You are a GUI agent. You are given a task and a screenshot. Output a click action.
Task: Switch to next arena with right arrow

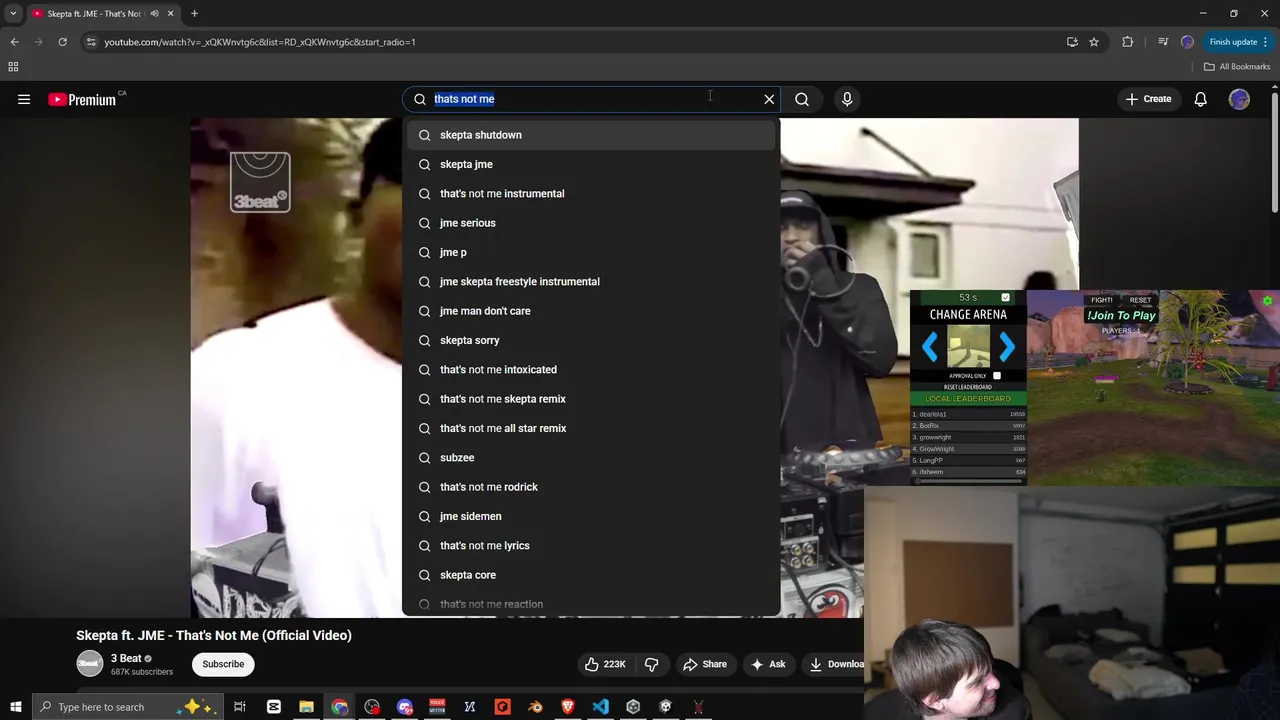[x=1007, y=348]
